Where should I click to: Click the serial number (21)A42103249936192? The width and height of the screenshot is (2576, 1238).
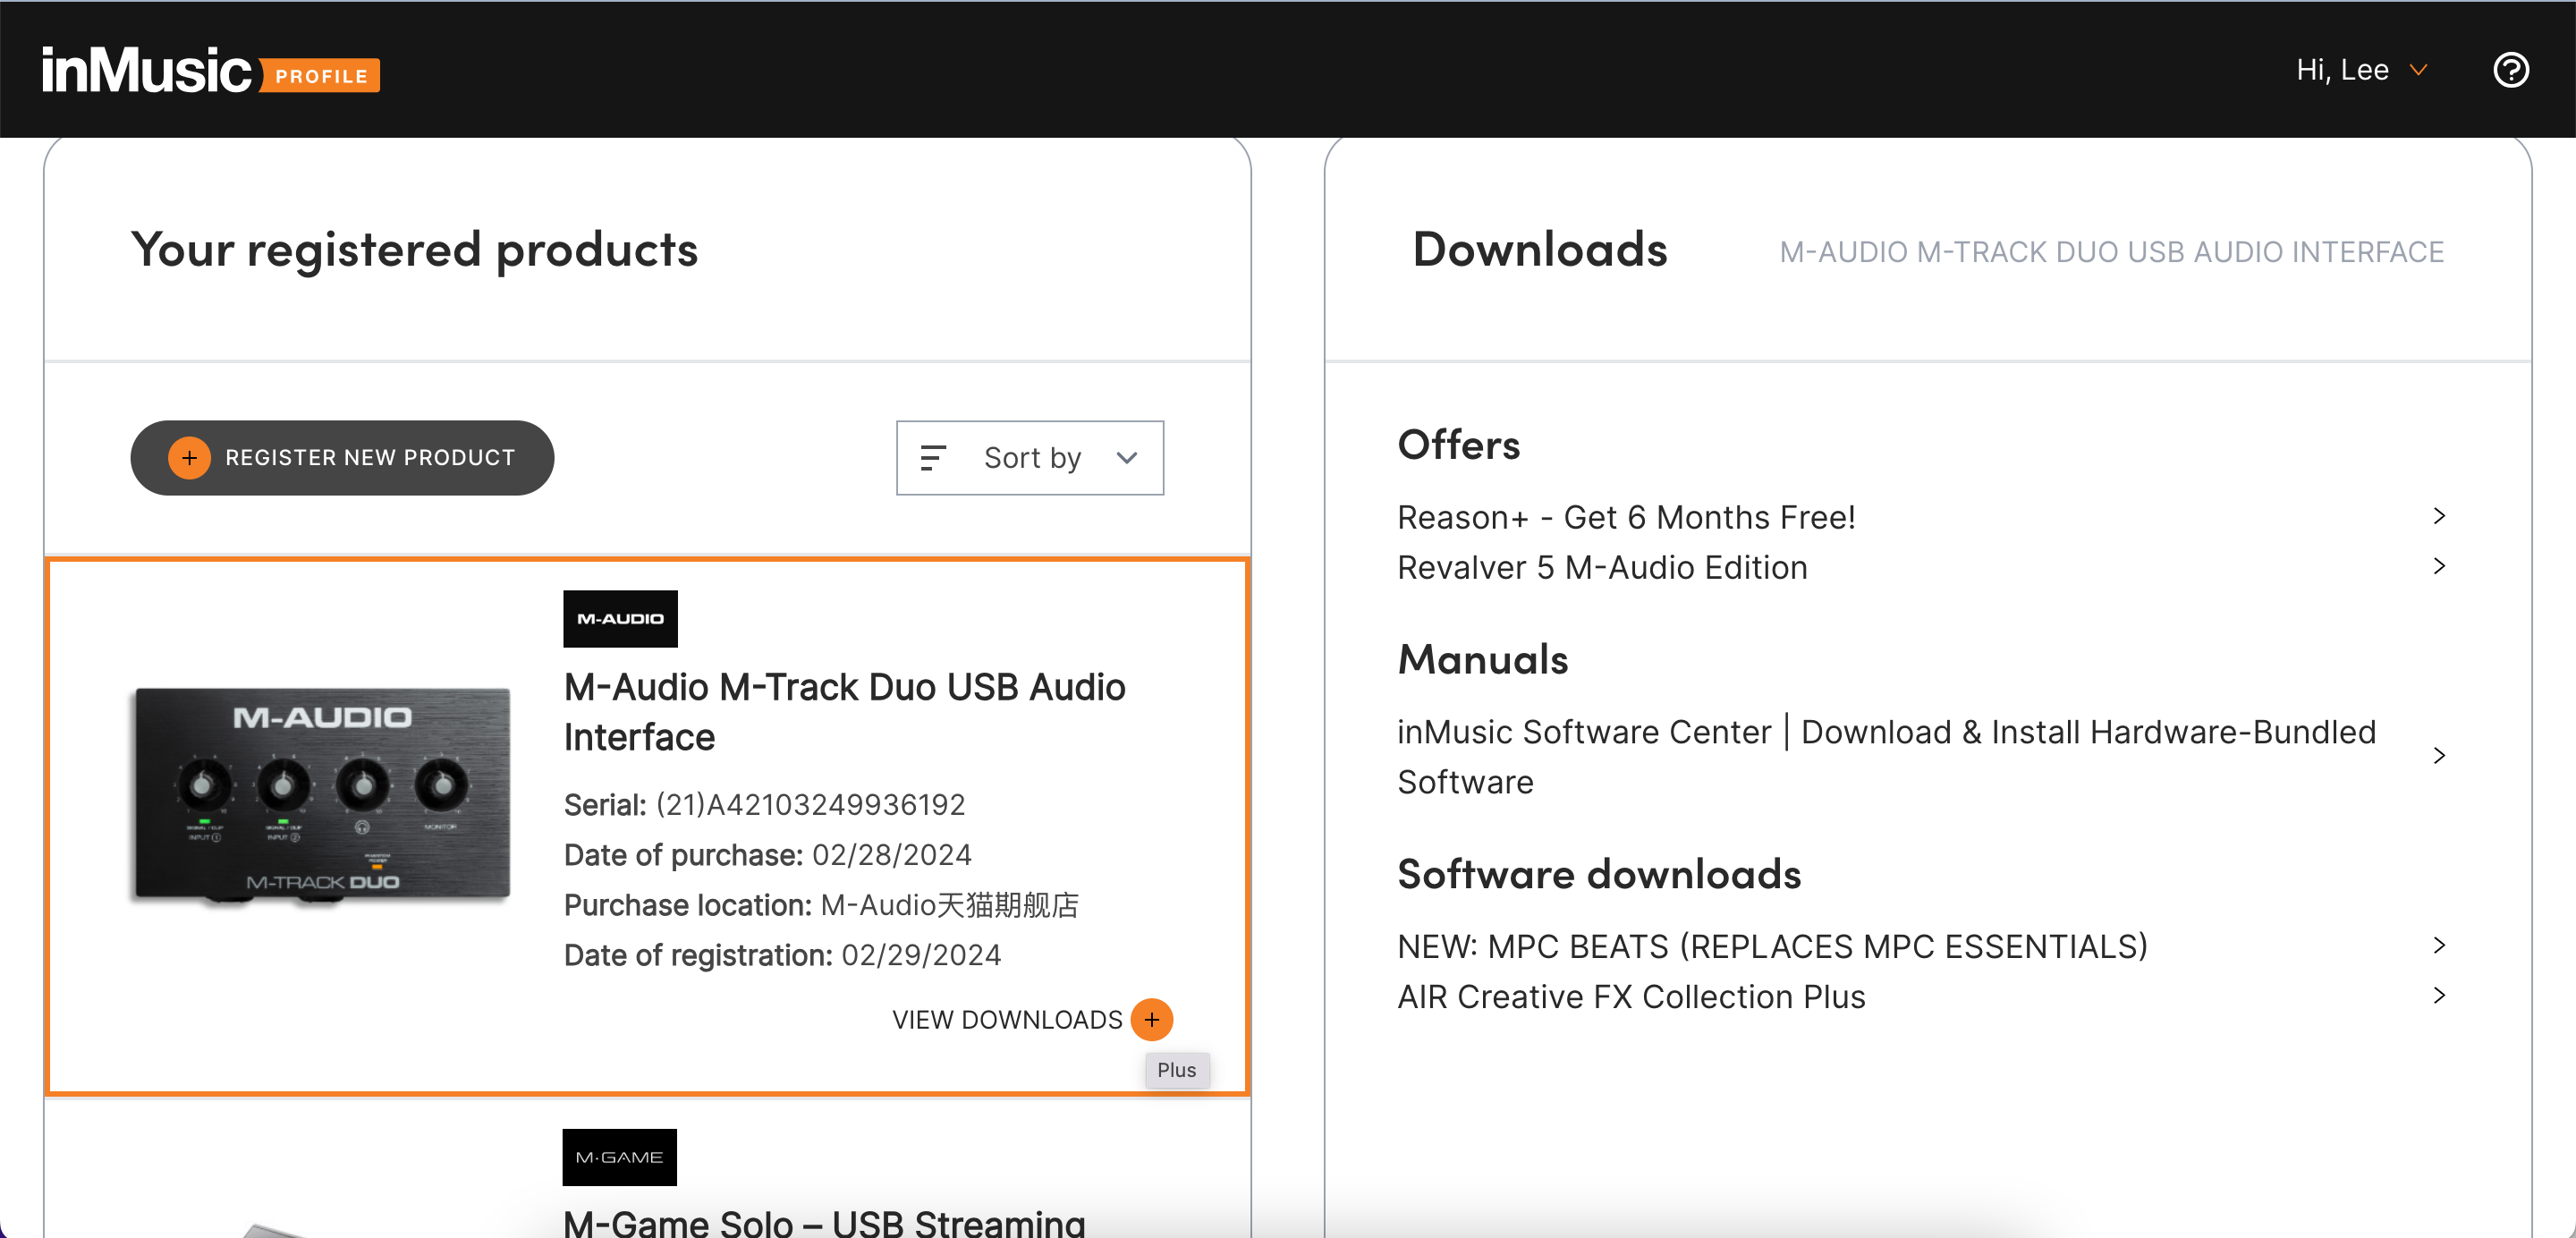(x=810, y=805)
